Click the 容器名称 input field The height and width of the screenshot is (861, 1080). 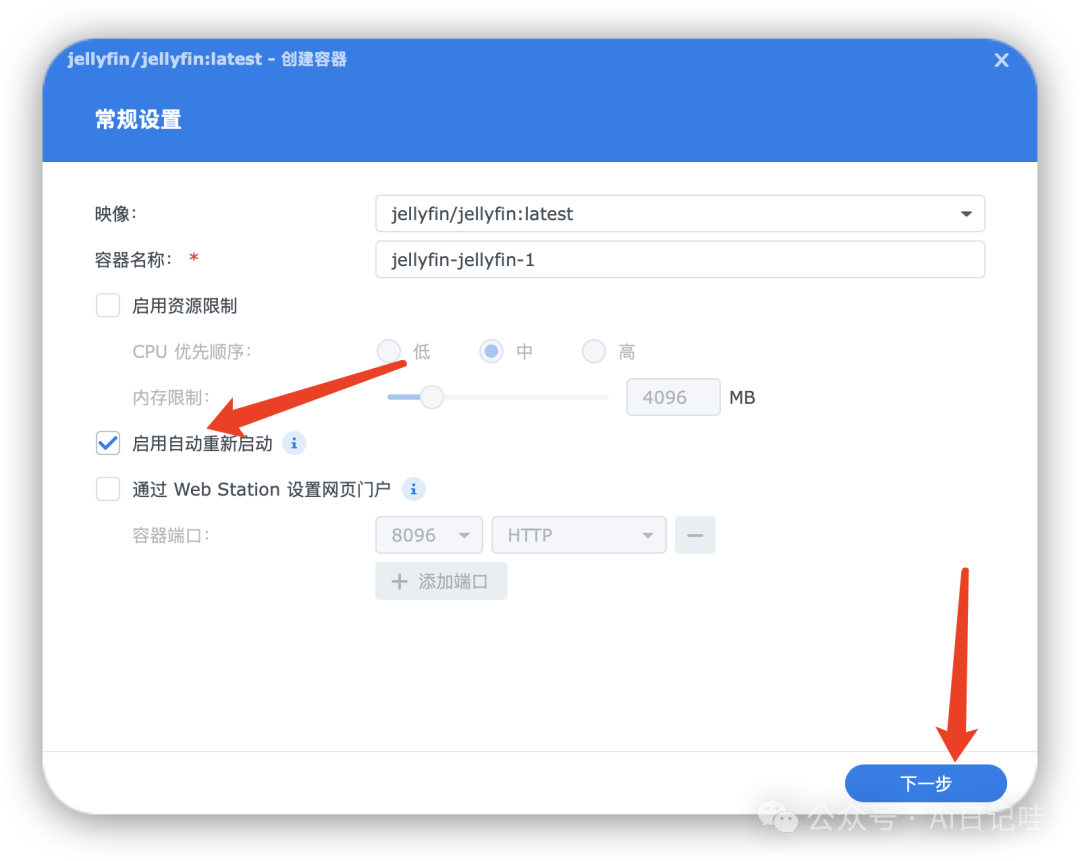tap(680, 260)
